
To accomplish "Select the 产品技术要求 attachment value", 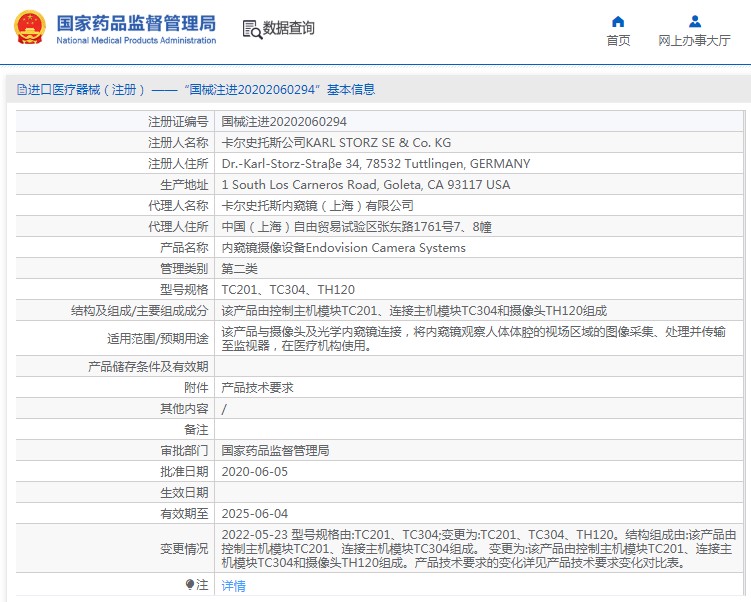I will tap(258, 388).
